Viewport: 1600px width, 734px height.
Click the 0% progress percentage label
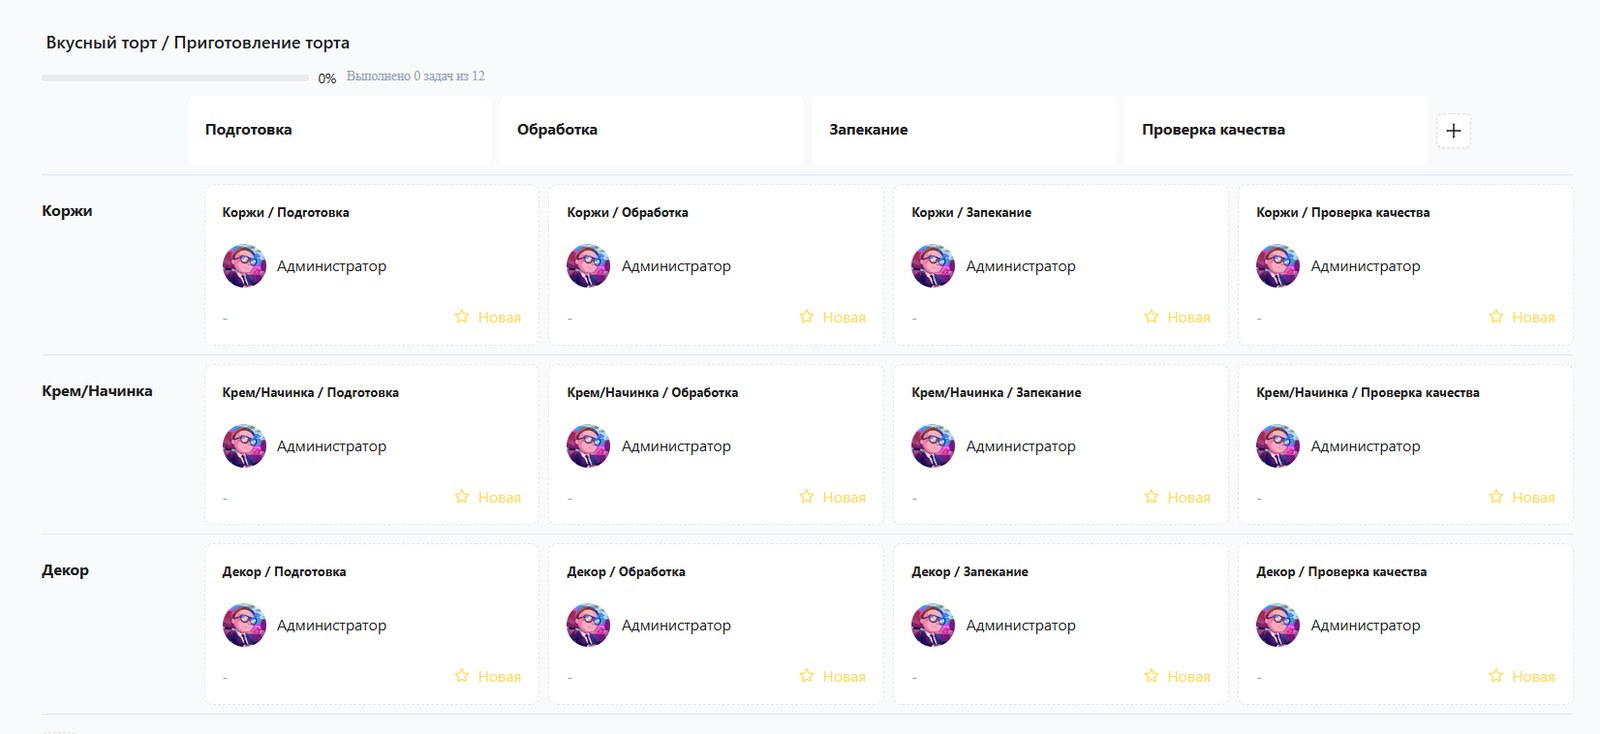(x=327, y=79)
